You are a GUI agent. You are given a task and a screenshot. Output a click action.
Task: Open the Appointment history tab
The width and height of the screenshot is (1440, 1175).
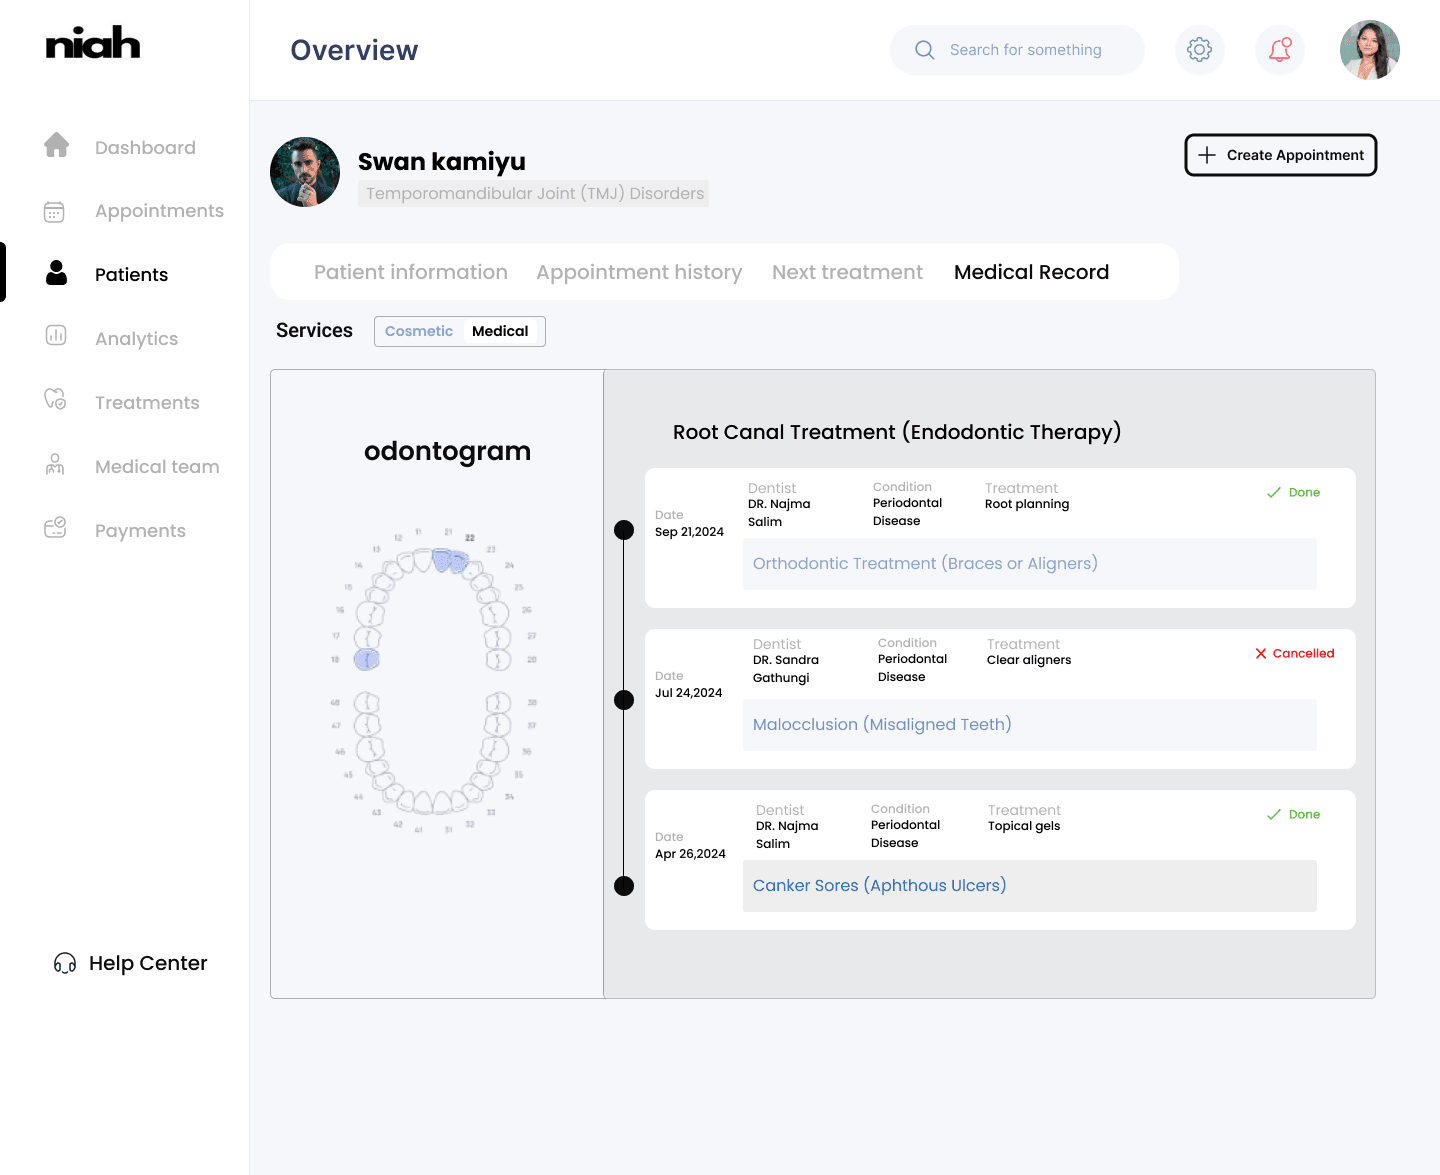[x=639, y=272]
